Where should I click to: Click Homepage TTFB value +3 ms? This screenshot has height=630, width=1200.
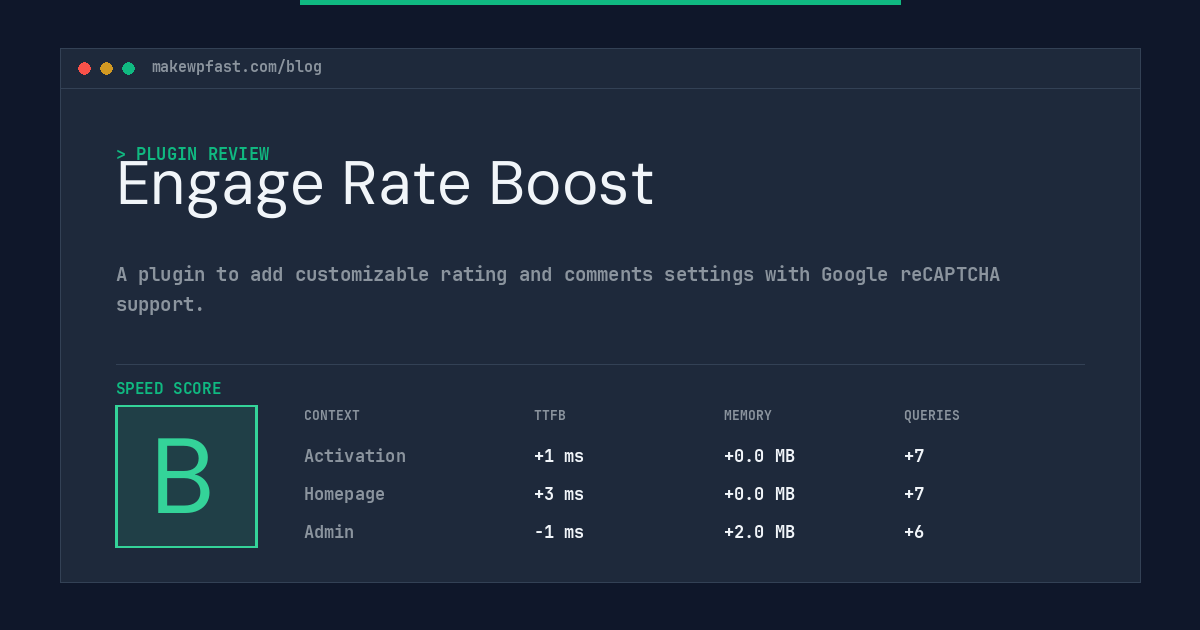559,494
